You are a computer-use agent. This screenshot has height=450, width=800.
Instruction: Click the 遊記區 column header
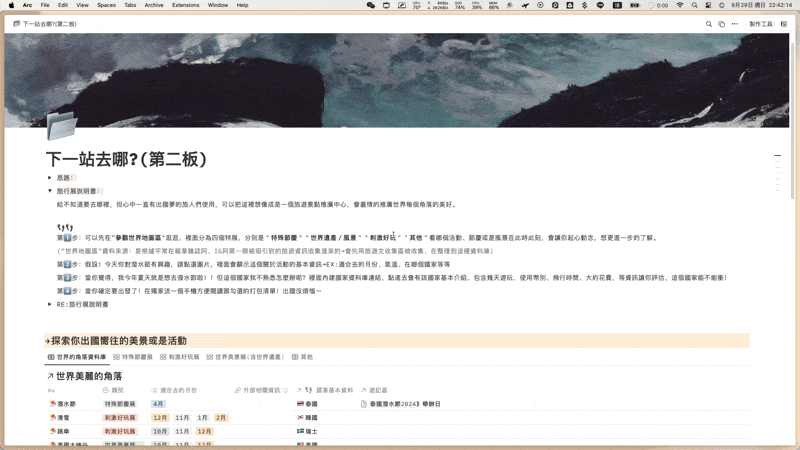(x=374, y=390)
